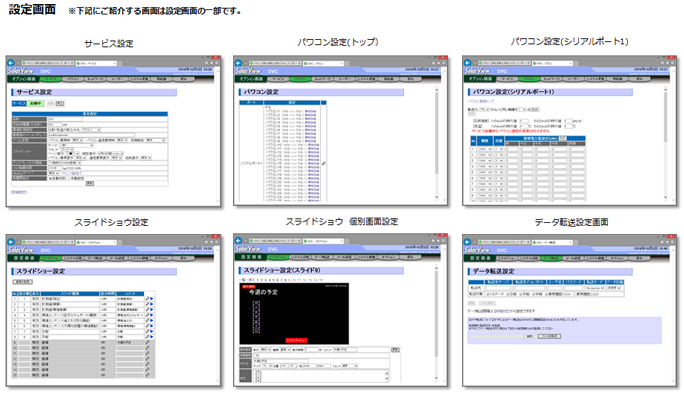684x393 pixels.
Task: Open 詳細設定 link below サービス設定 form
Action: [19, 192]
